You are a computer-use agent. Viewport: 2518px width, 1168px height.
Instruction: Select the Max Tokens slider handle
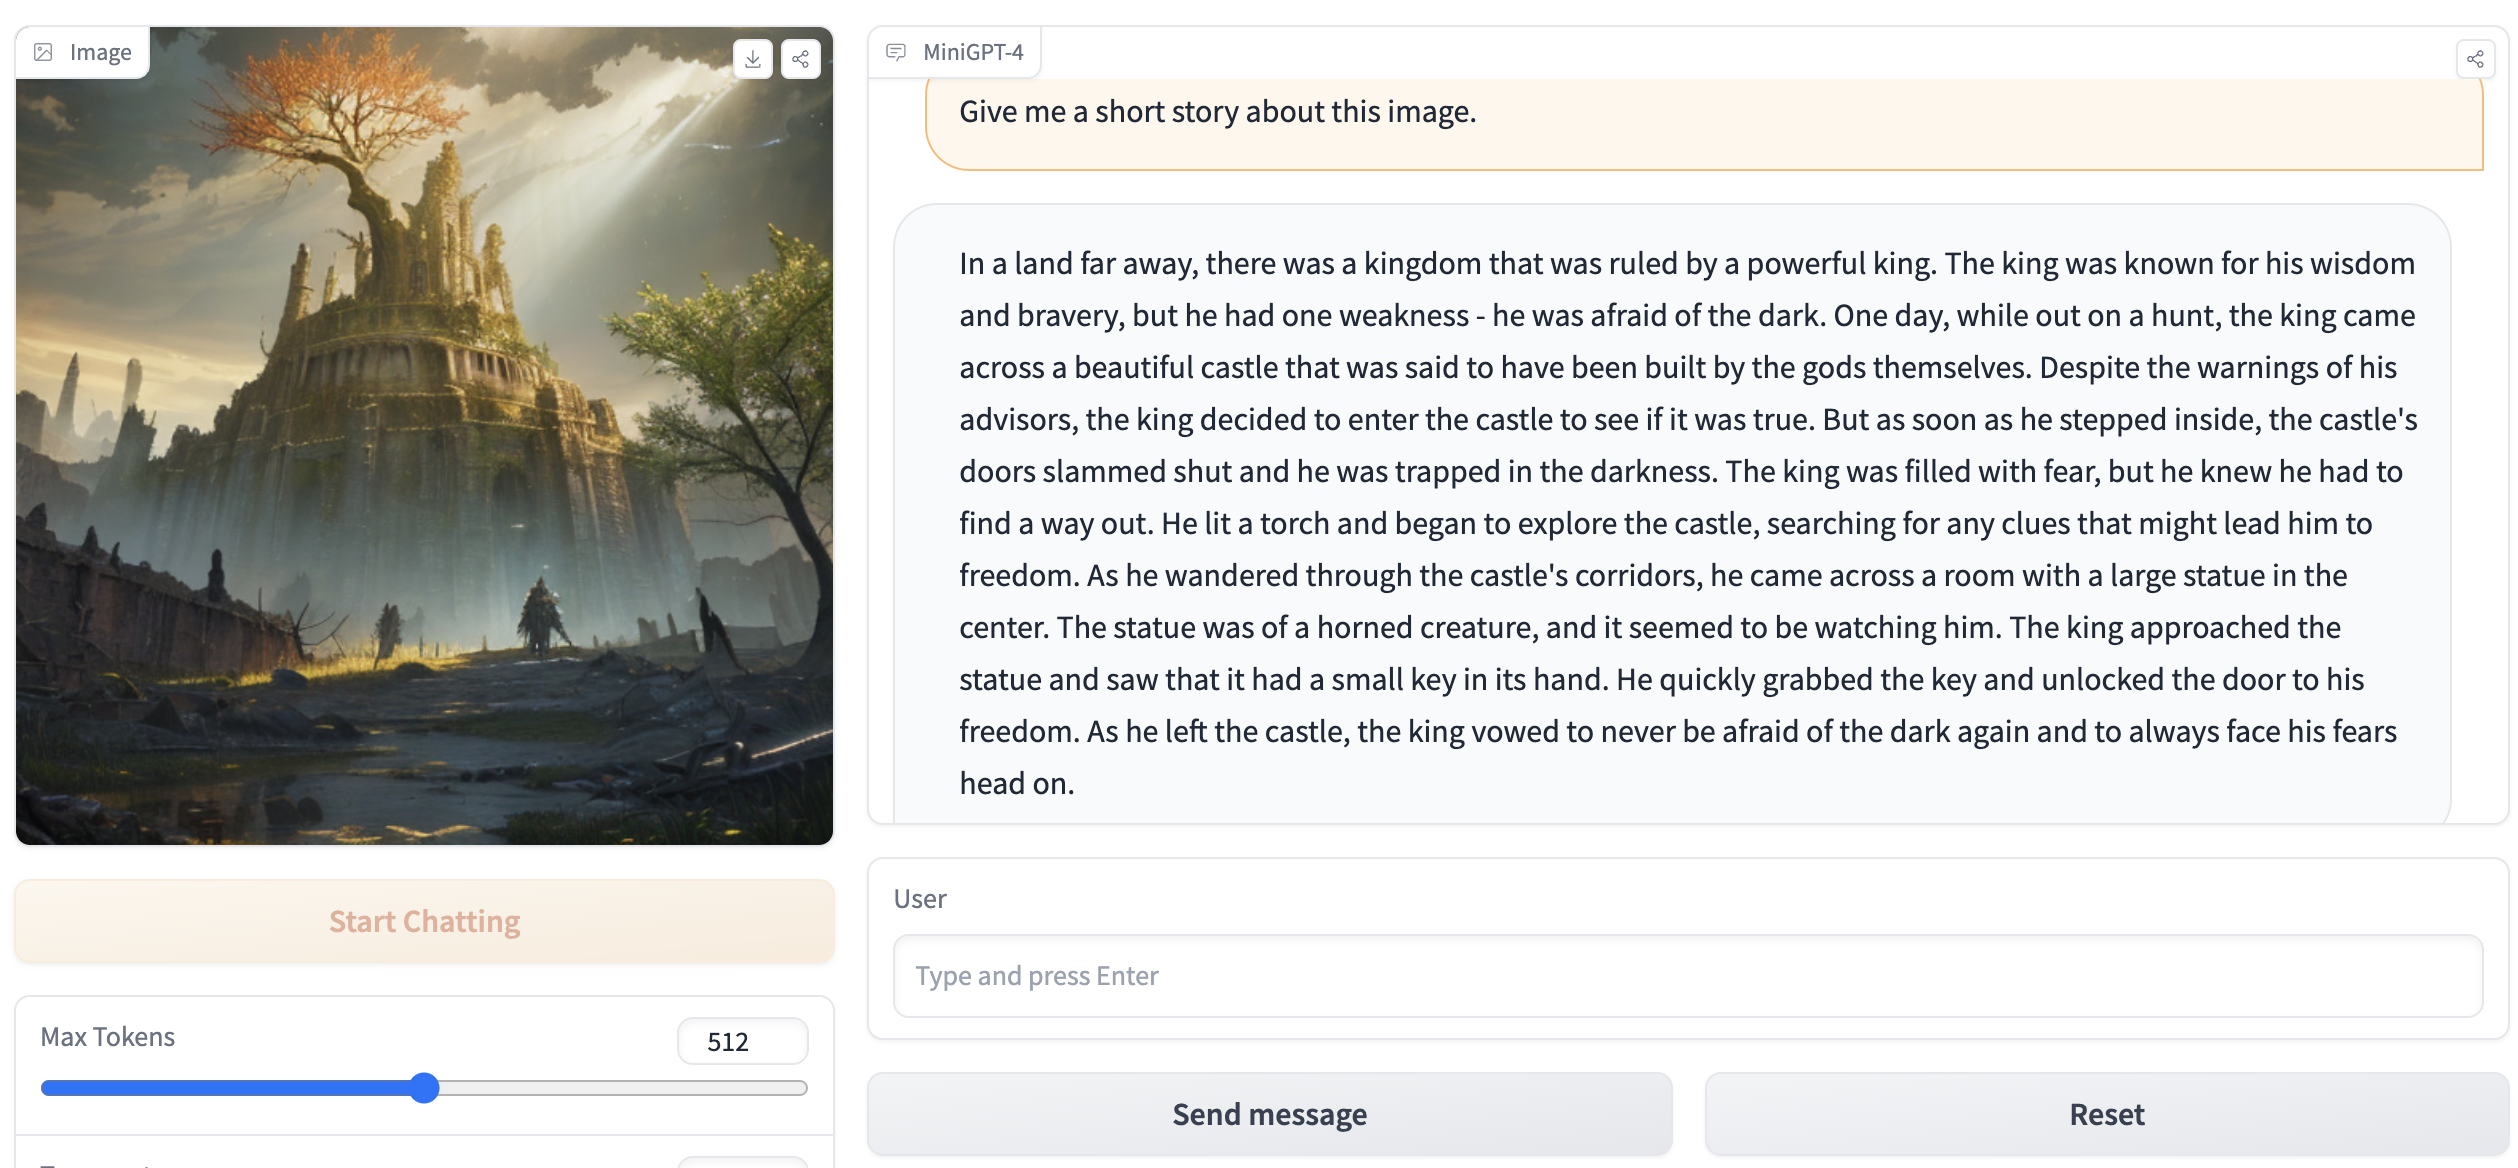pyautogui.click(x=424, y=1088)
